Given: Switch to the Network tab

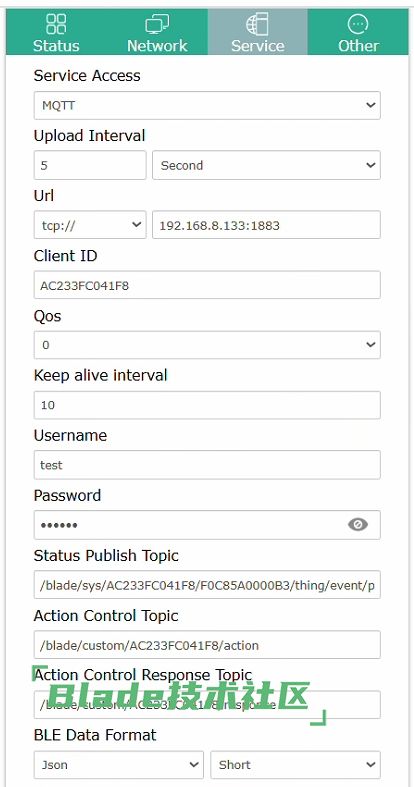Looking at the screenshot, I should 157,32.
